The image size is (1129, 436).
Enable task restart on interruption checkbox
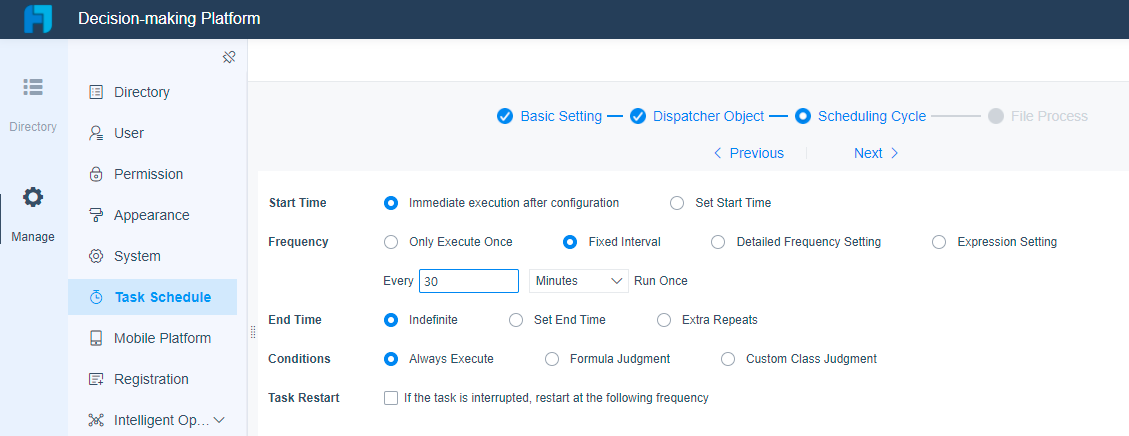point(391,397)
